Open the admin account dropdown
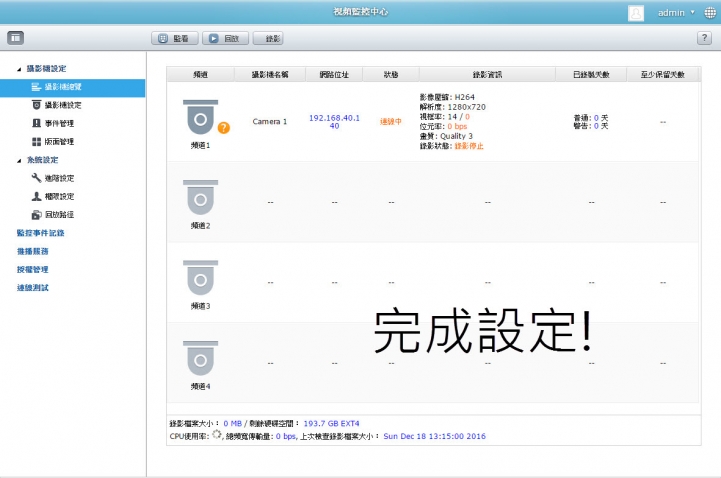The image size is (721, 478). [x=675, y=13]
